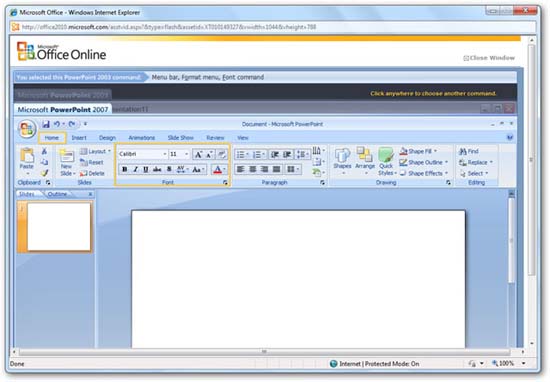Open the Paragraph dialog launcher arrow

[322, 183]
